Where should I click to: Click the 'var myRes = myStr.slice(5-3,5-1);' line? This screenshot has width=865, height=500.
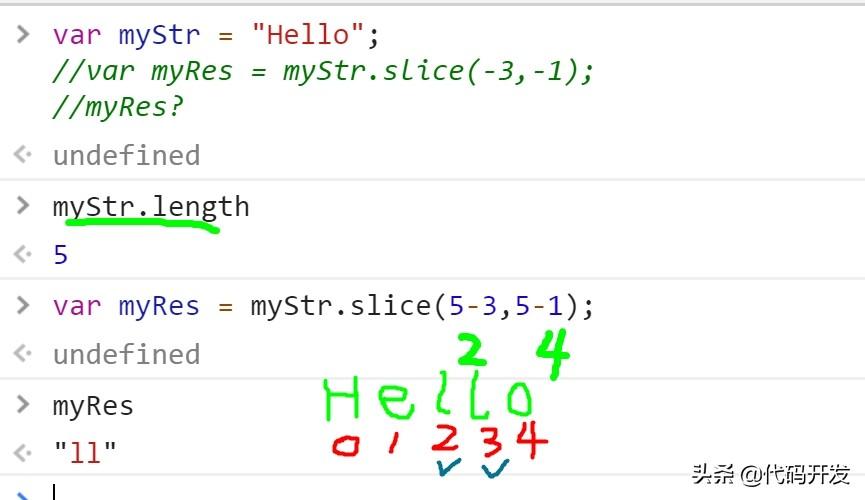click(x=323, y=306)
